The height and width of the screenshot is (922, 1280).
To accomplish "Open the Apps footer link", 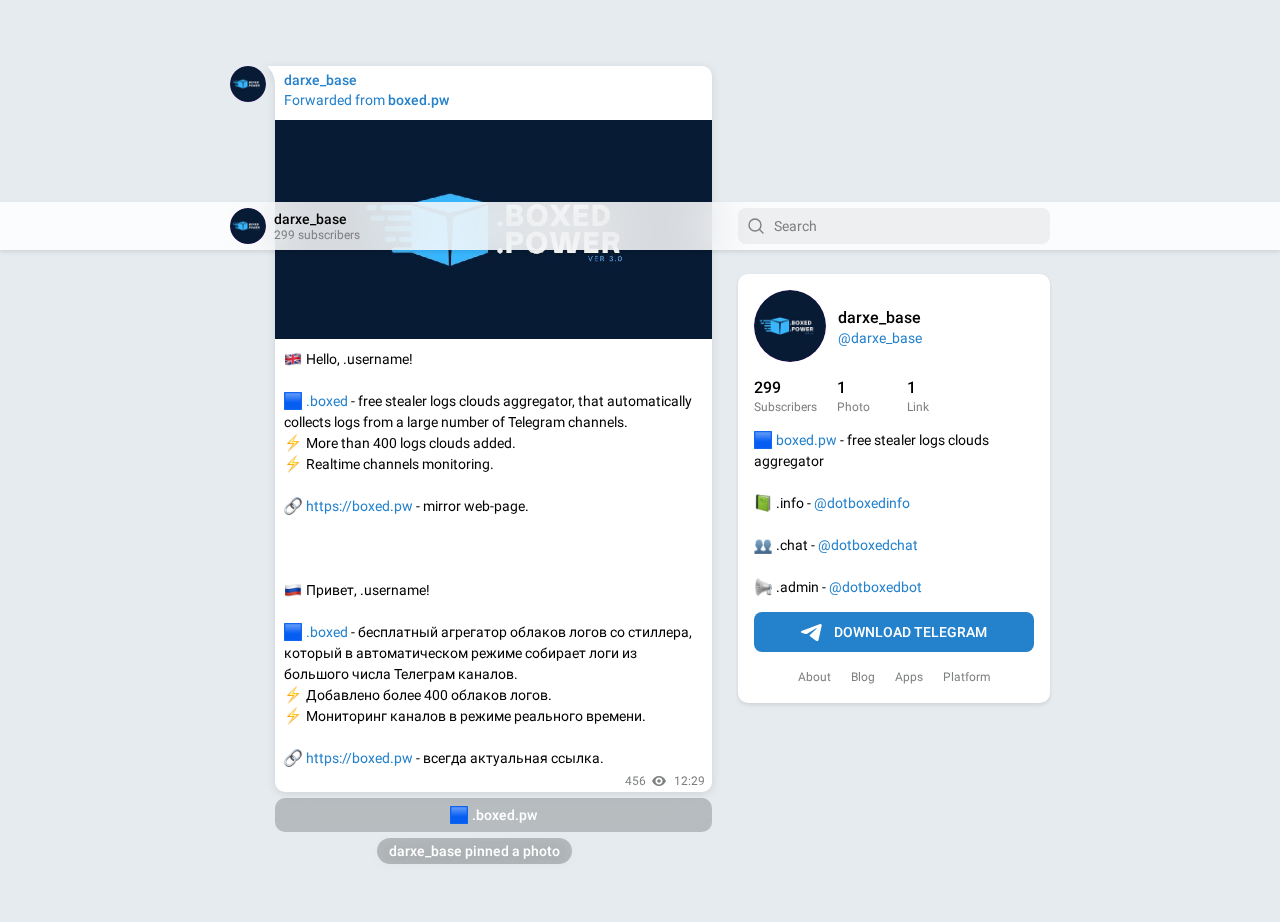I will (909, 677).
